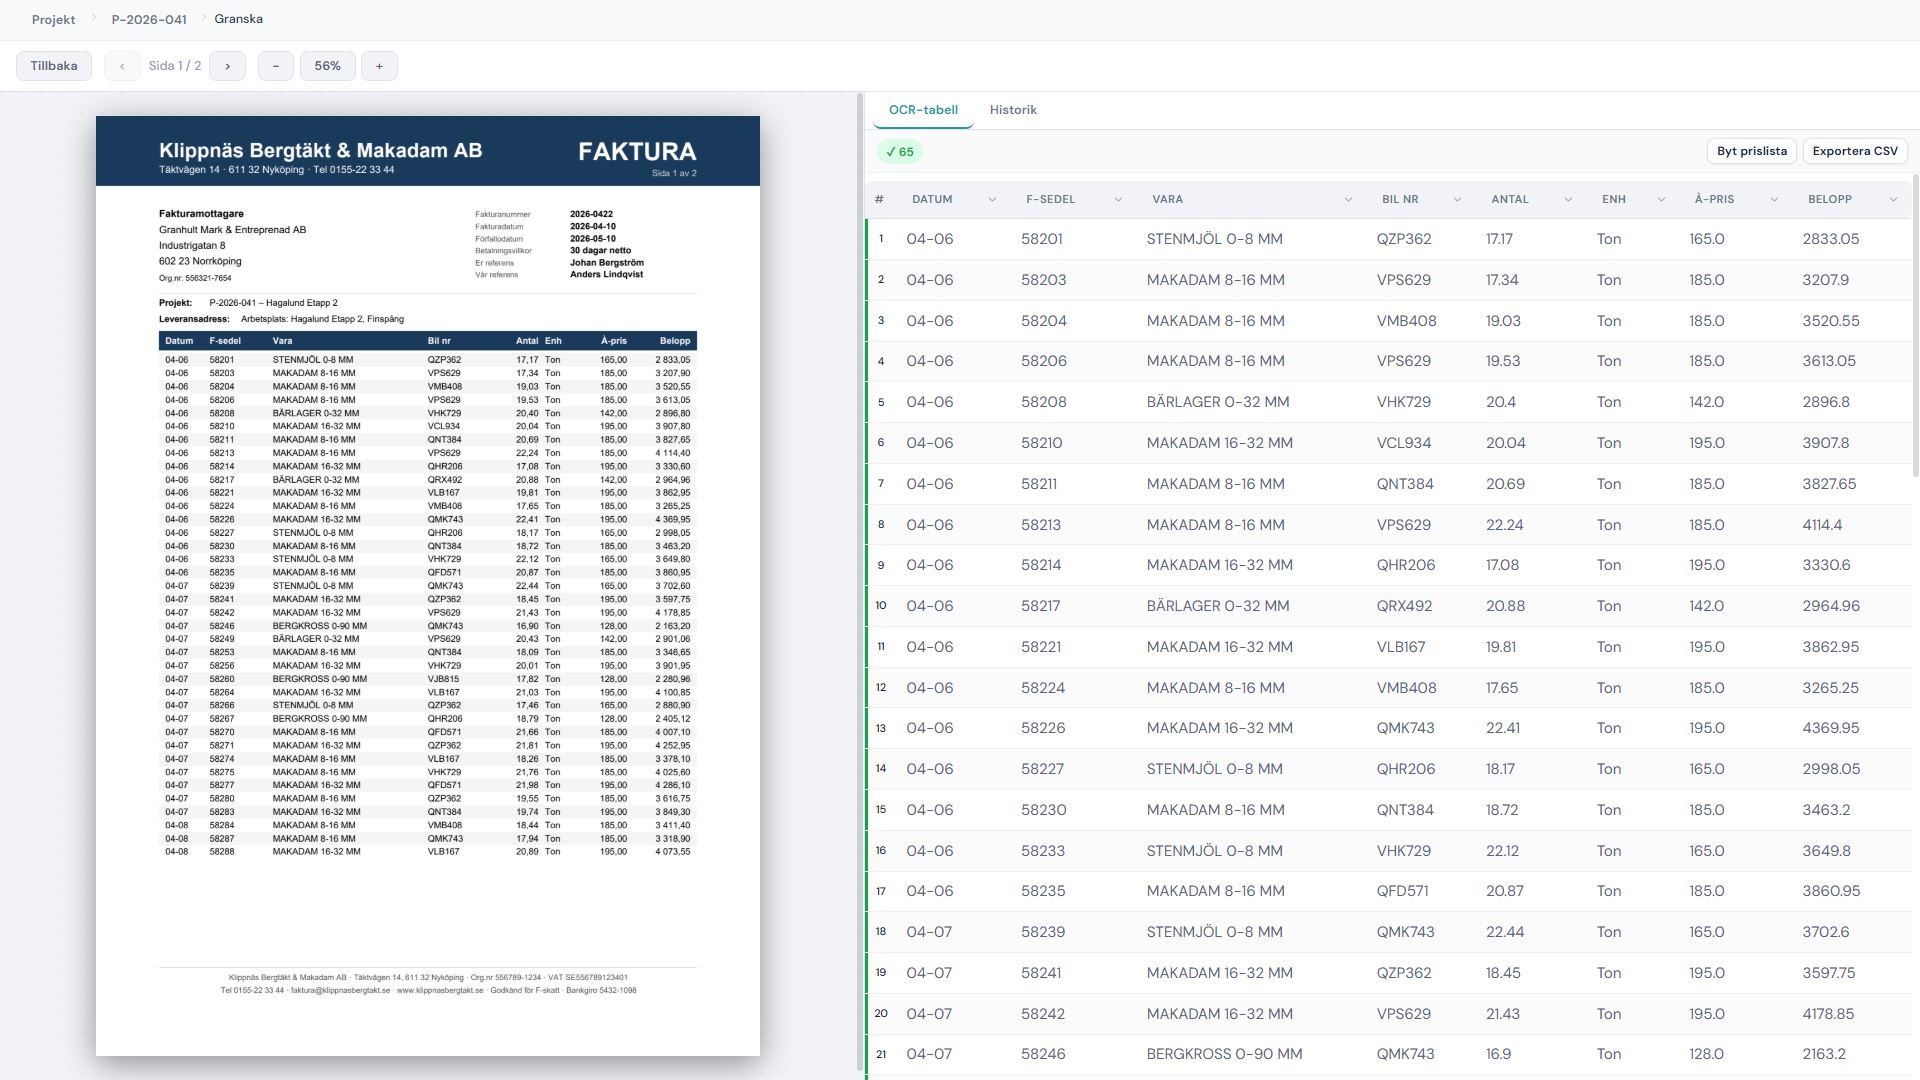The image size is (1920, 1080).
Task: Zoom out with minus button
Action: 275,66
